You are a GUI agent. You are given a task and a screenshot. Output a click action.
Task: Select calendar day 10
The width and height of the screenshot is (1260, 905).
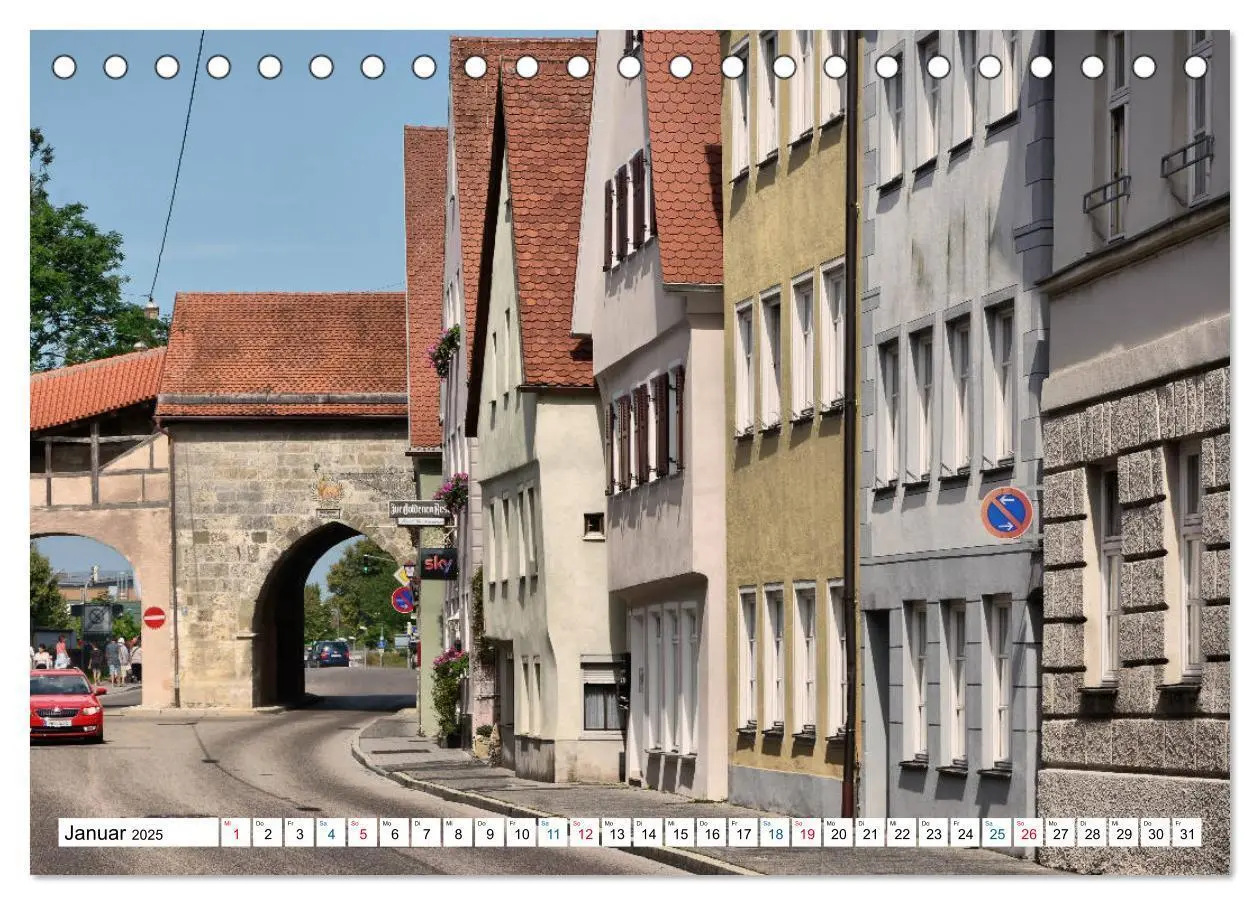coord(521,832)
